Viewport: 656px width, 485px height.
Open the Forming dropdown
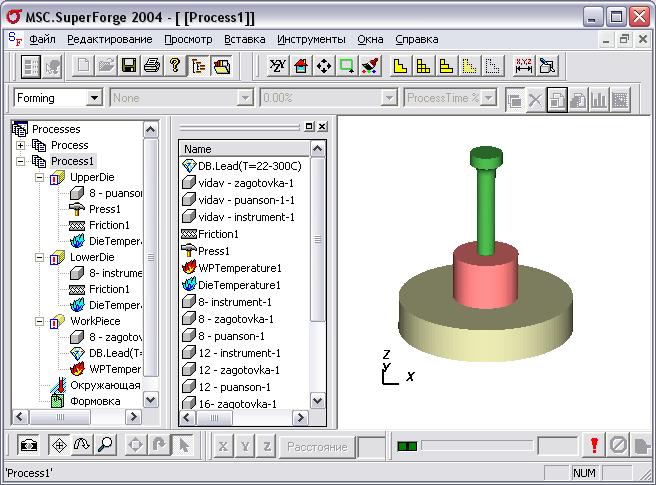pos(95,98)
